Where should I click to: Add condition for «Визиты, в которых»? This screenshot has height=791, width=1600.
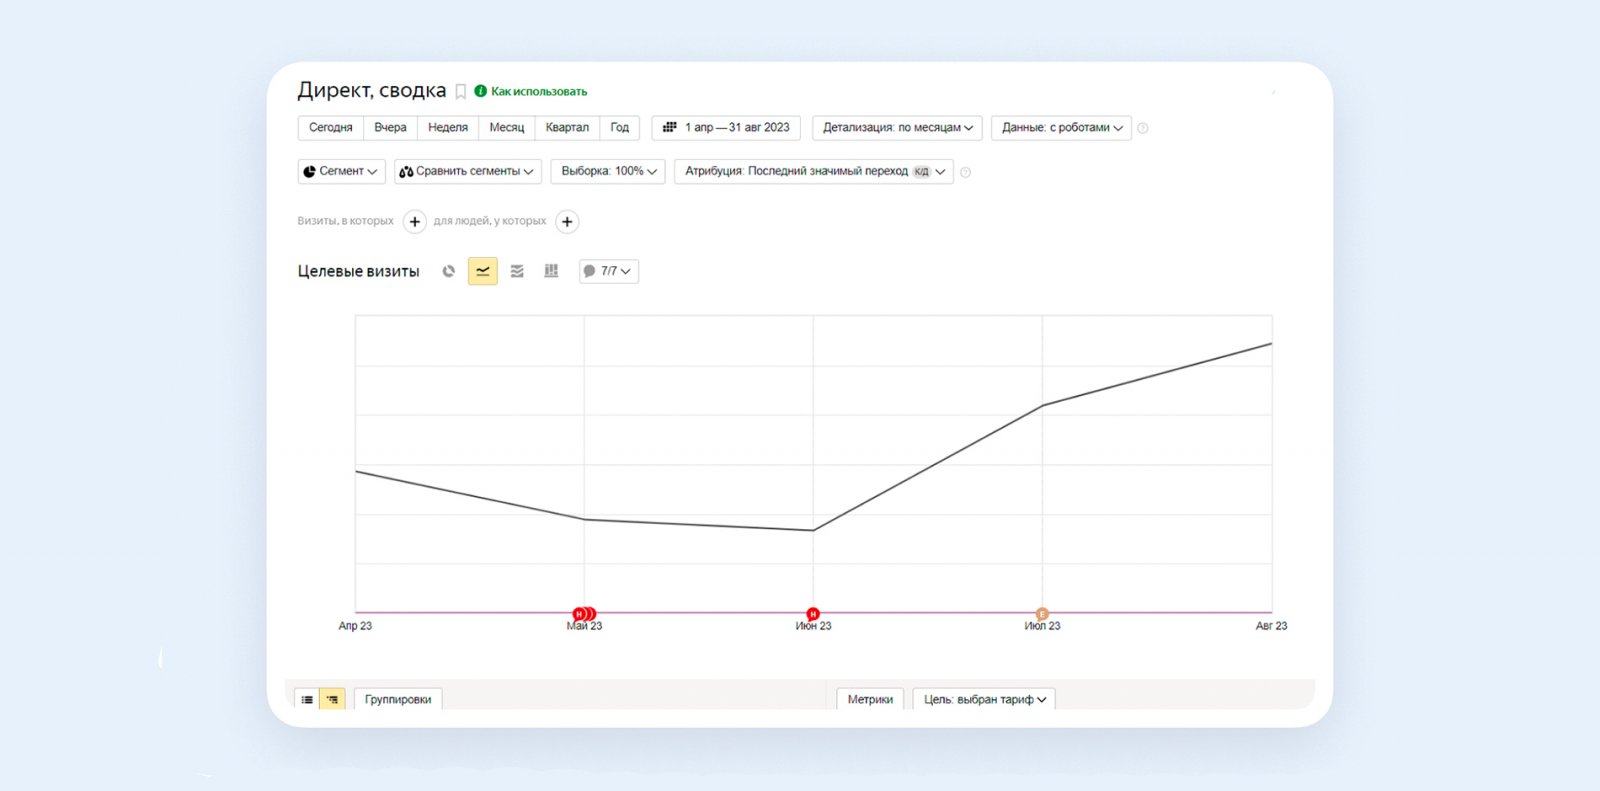pos(415,222)
